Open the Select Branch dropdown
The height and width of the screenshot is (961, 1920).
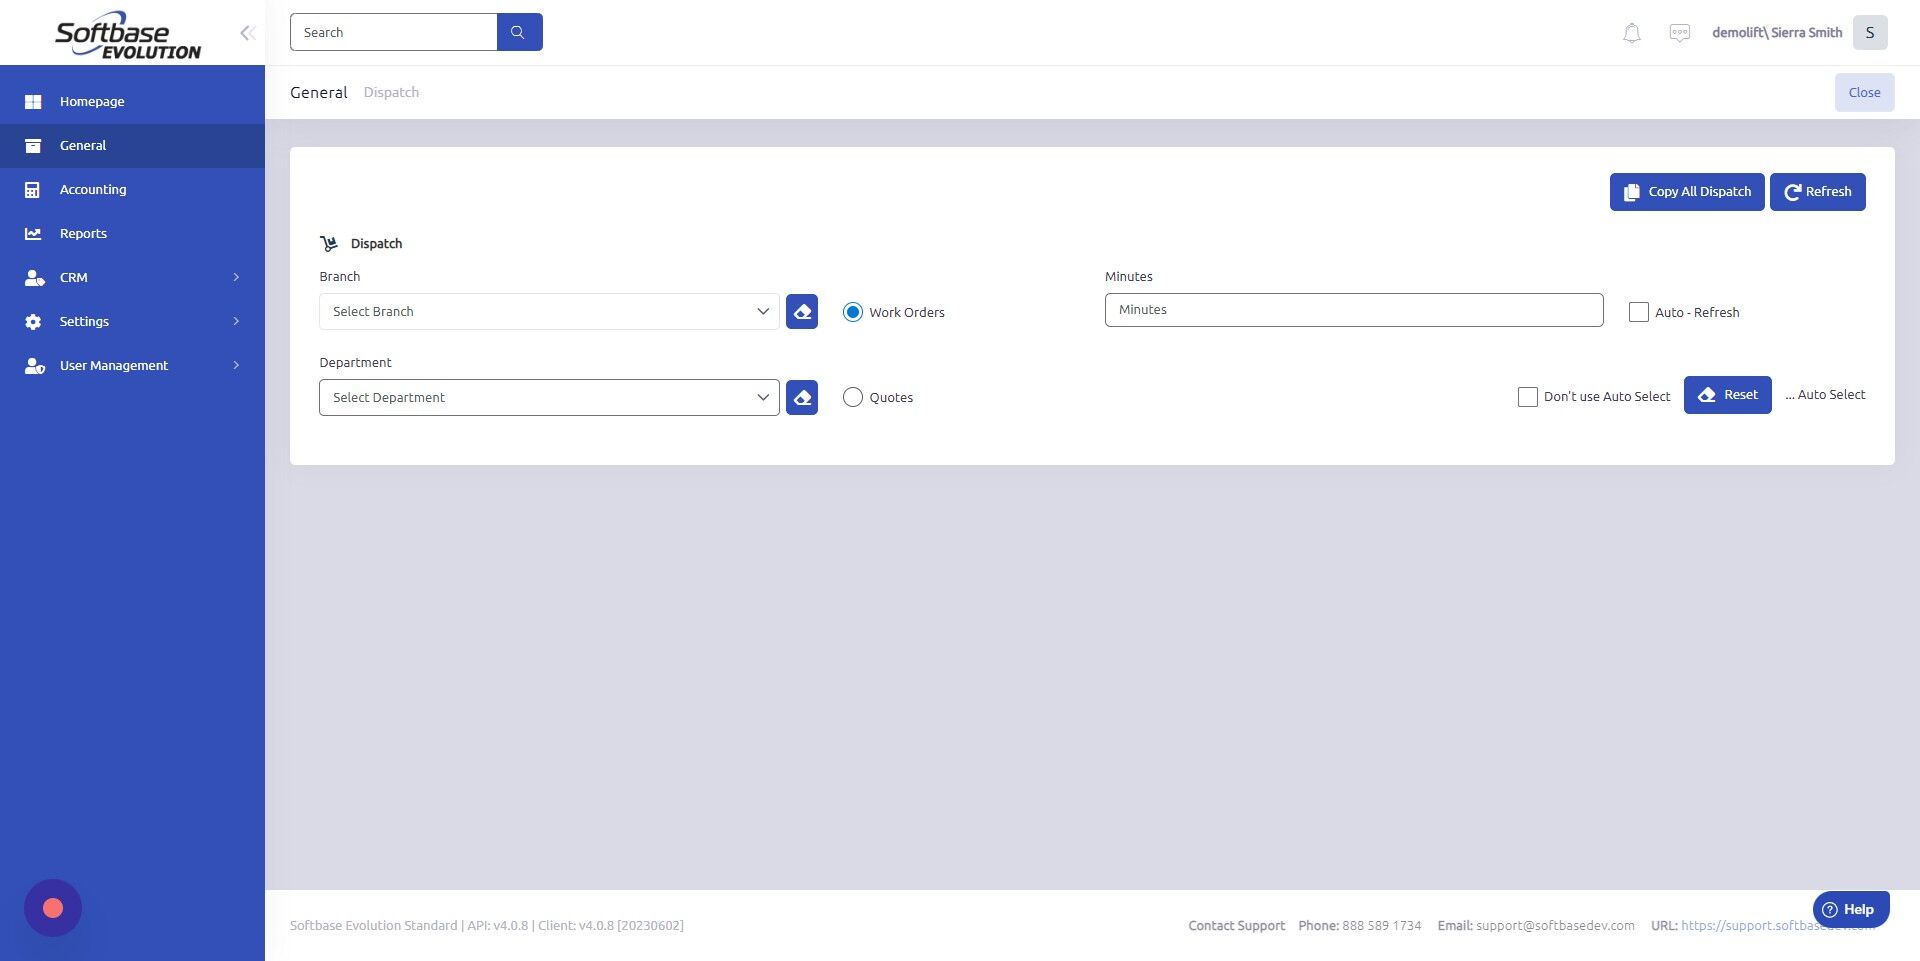[548, 311]
